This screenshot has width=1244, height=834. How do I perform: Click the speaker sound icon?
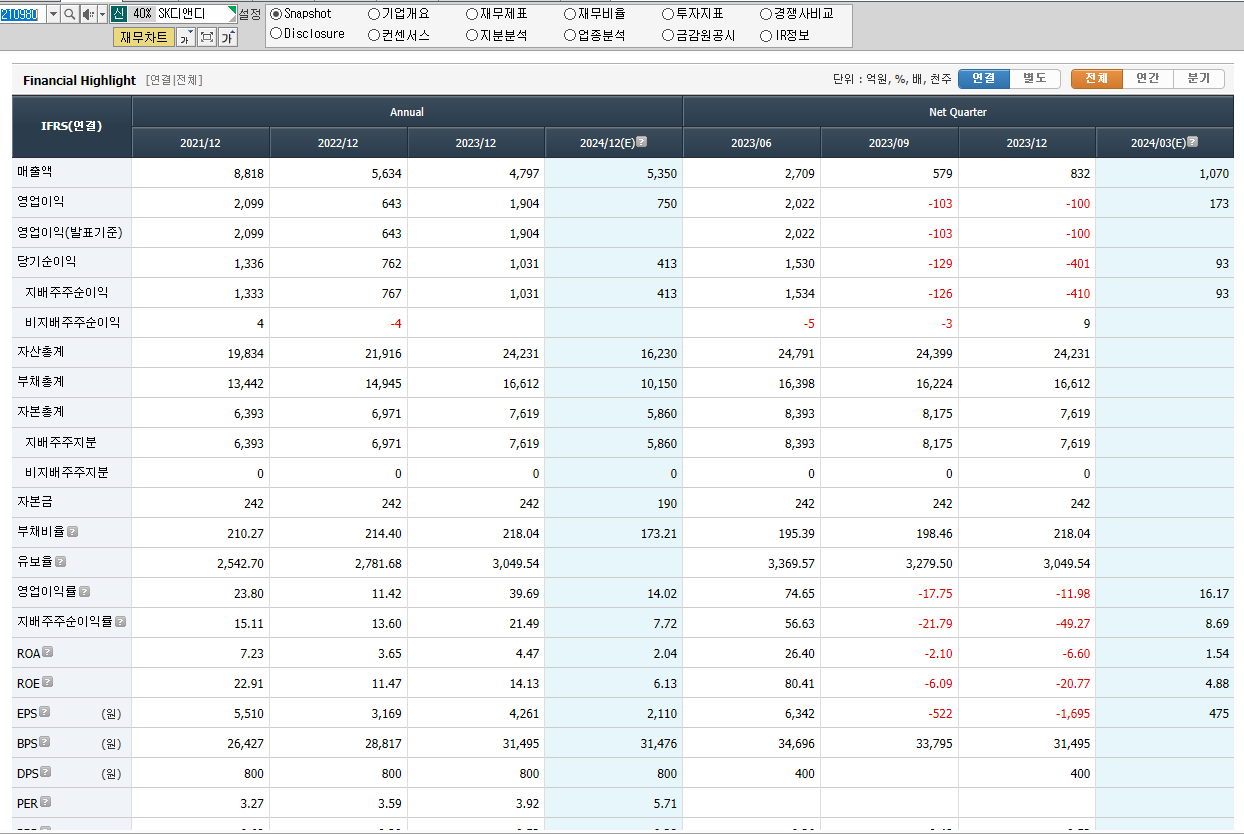click(87, 14)
